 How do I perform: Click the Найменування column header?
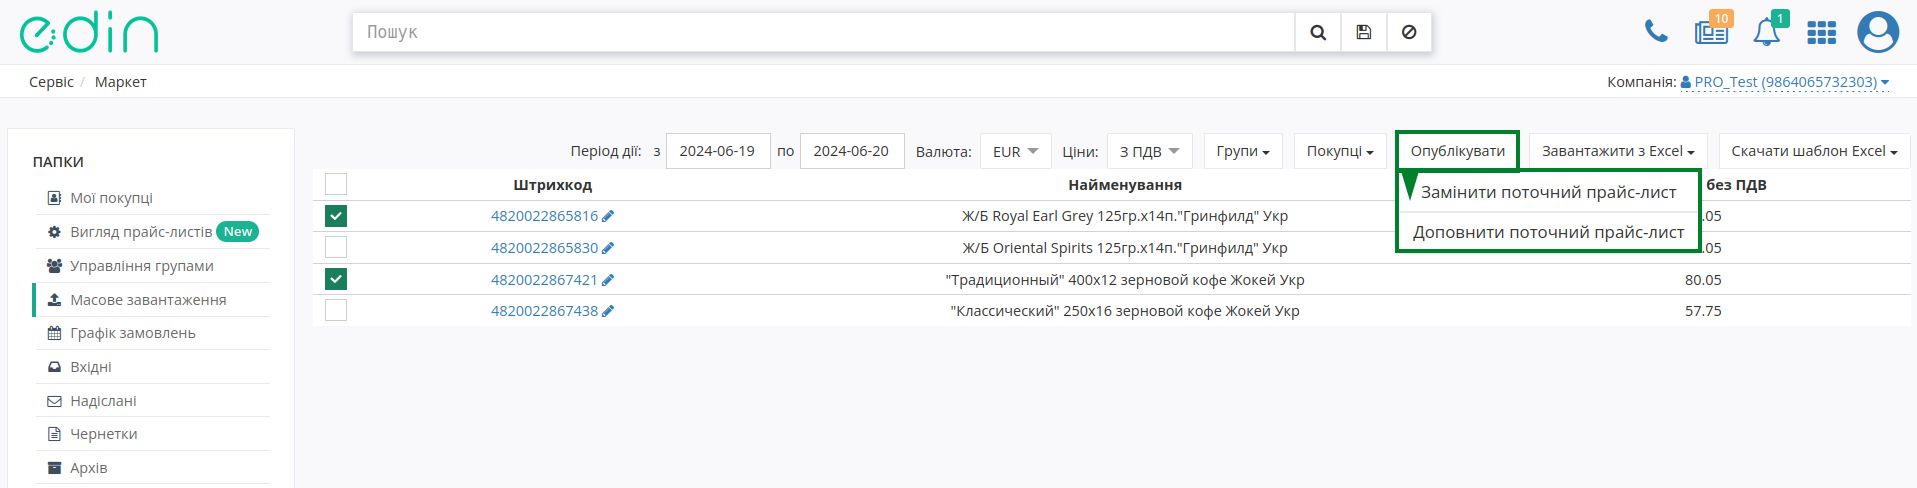[x=1125, y=185]
